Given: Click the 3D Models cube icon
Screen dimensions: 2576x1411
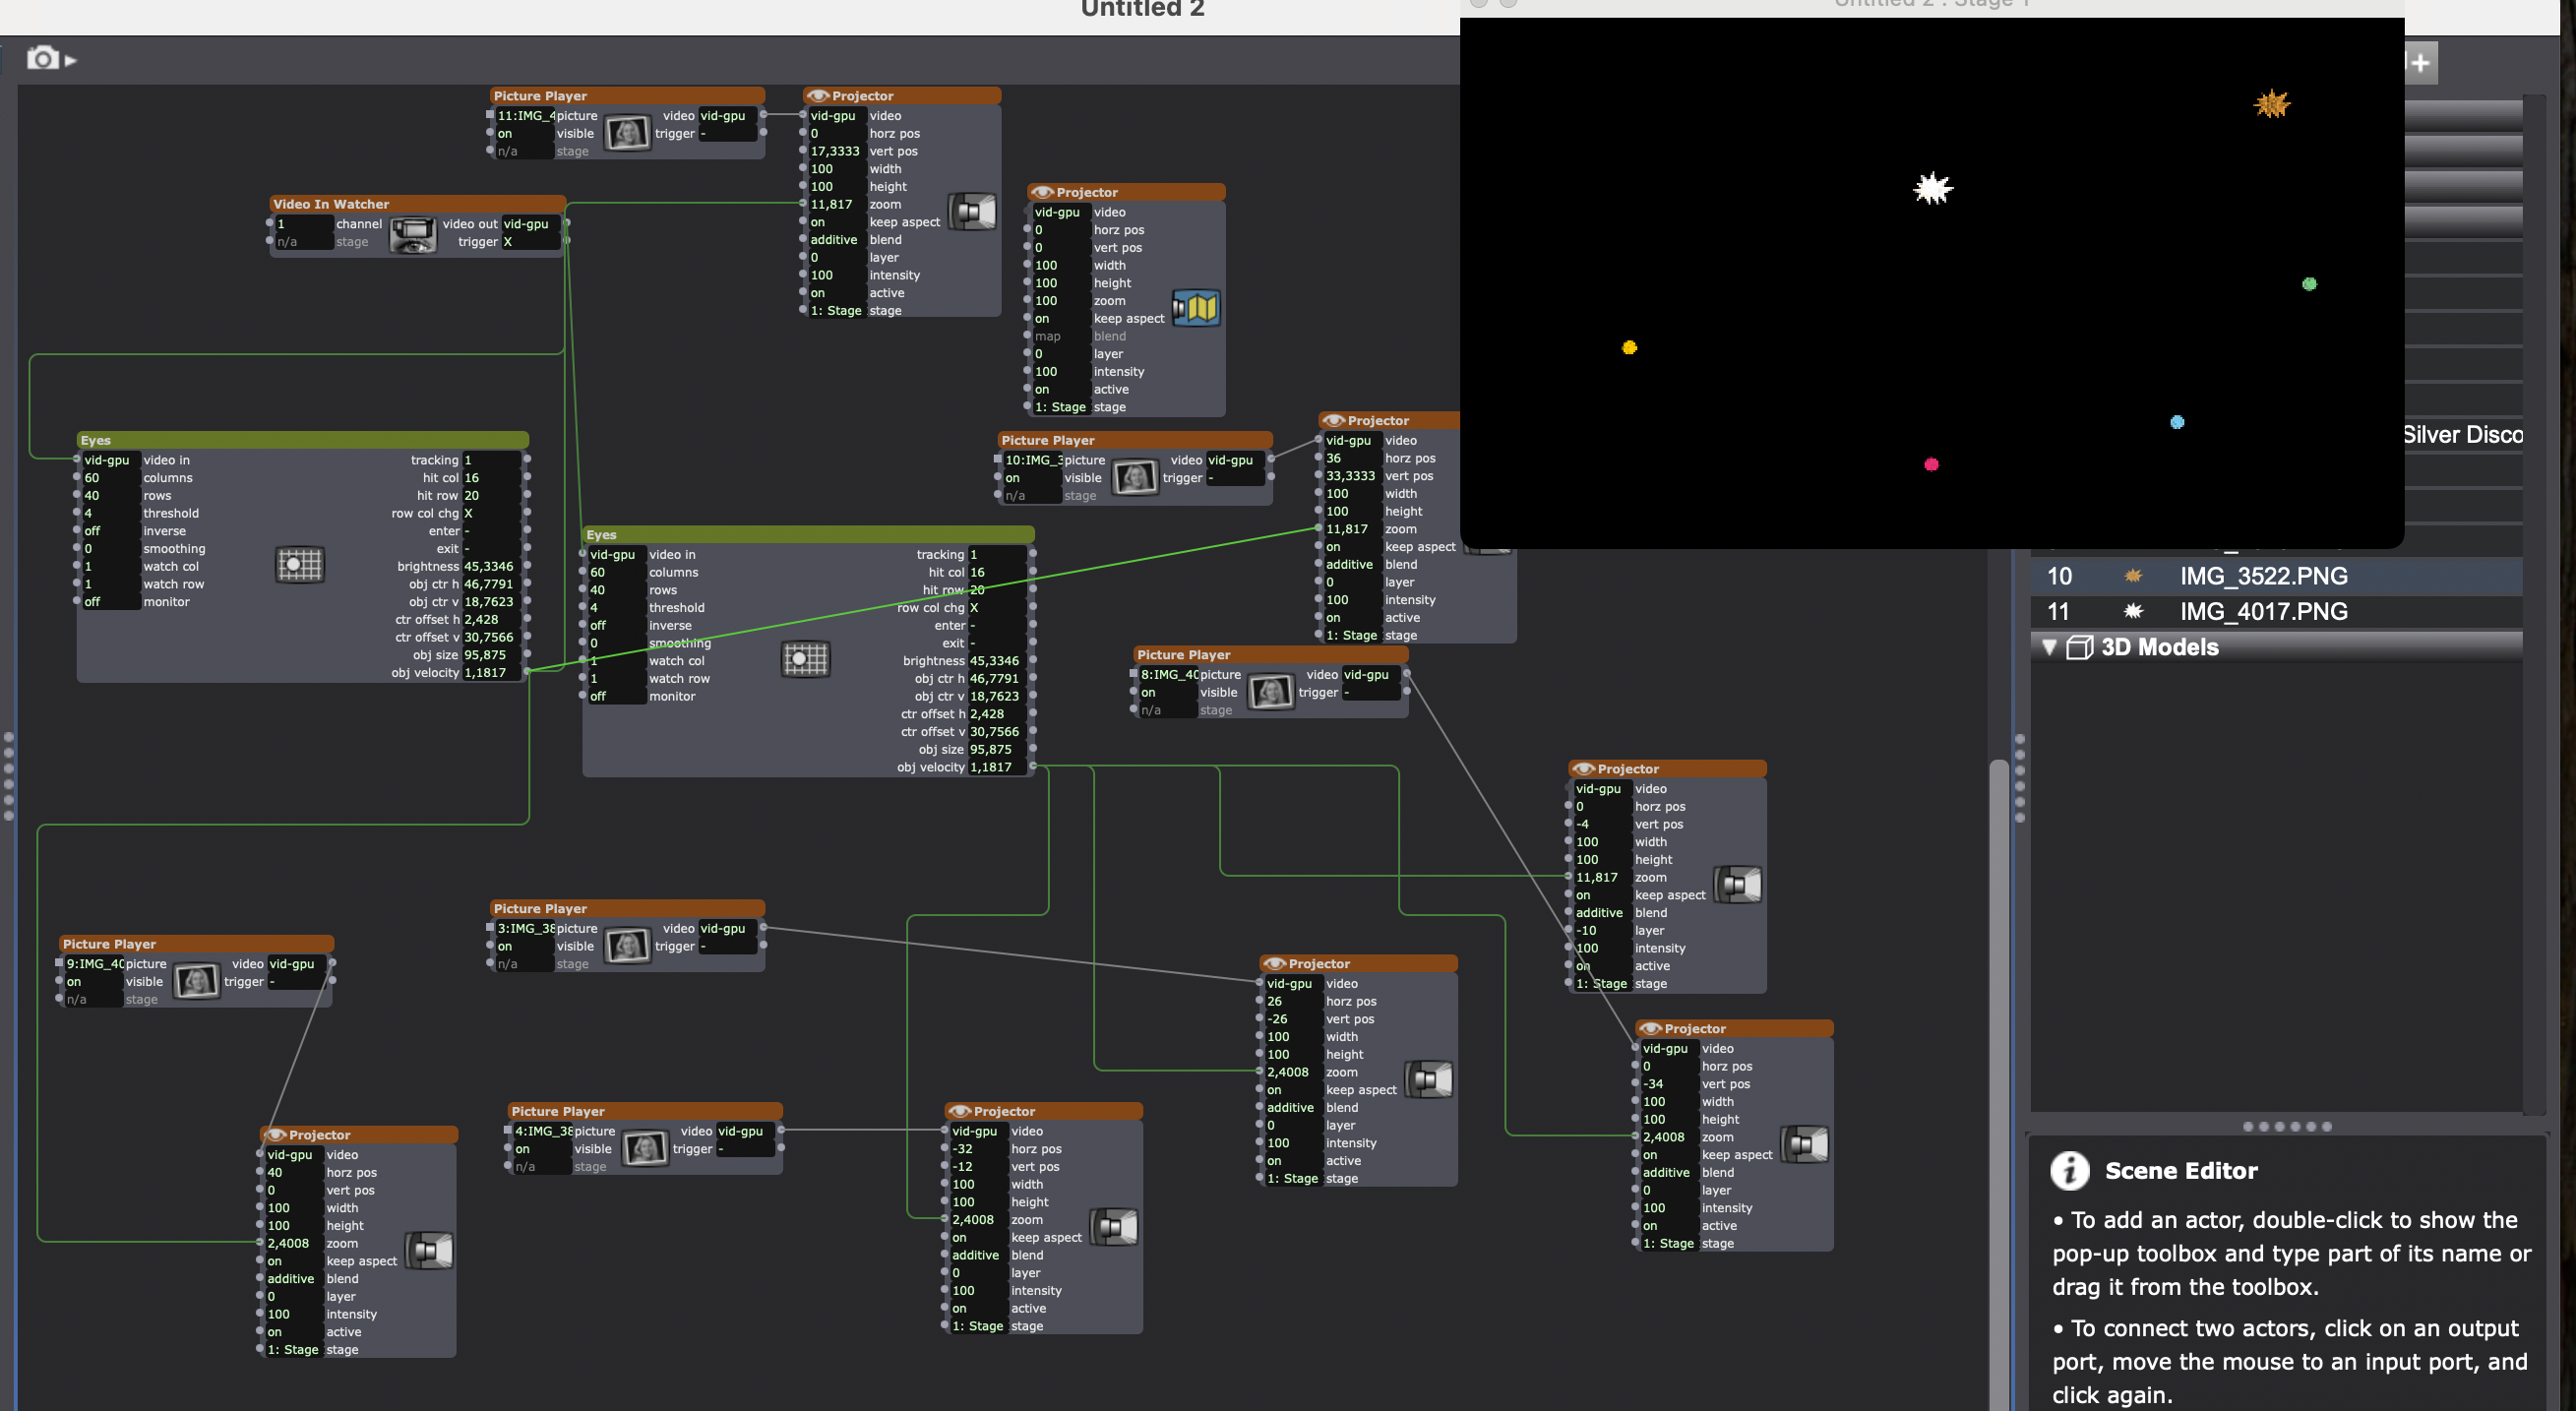Looking at the screenshot, I should click(2079, 647).
